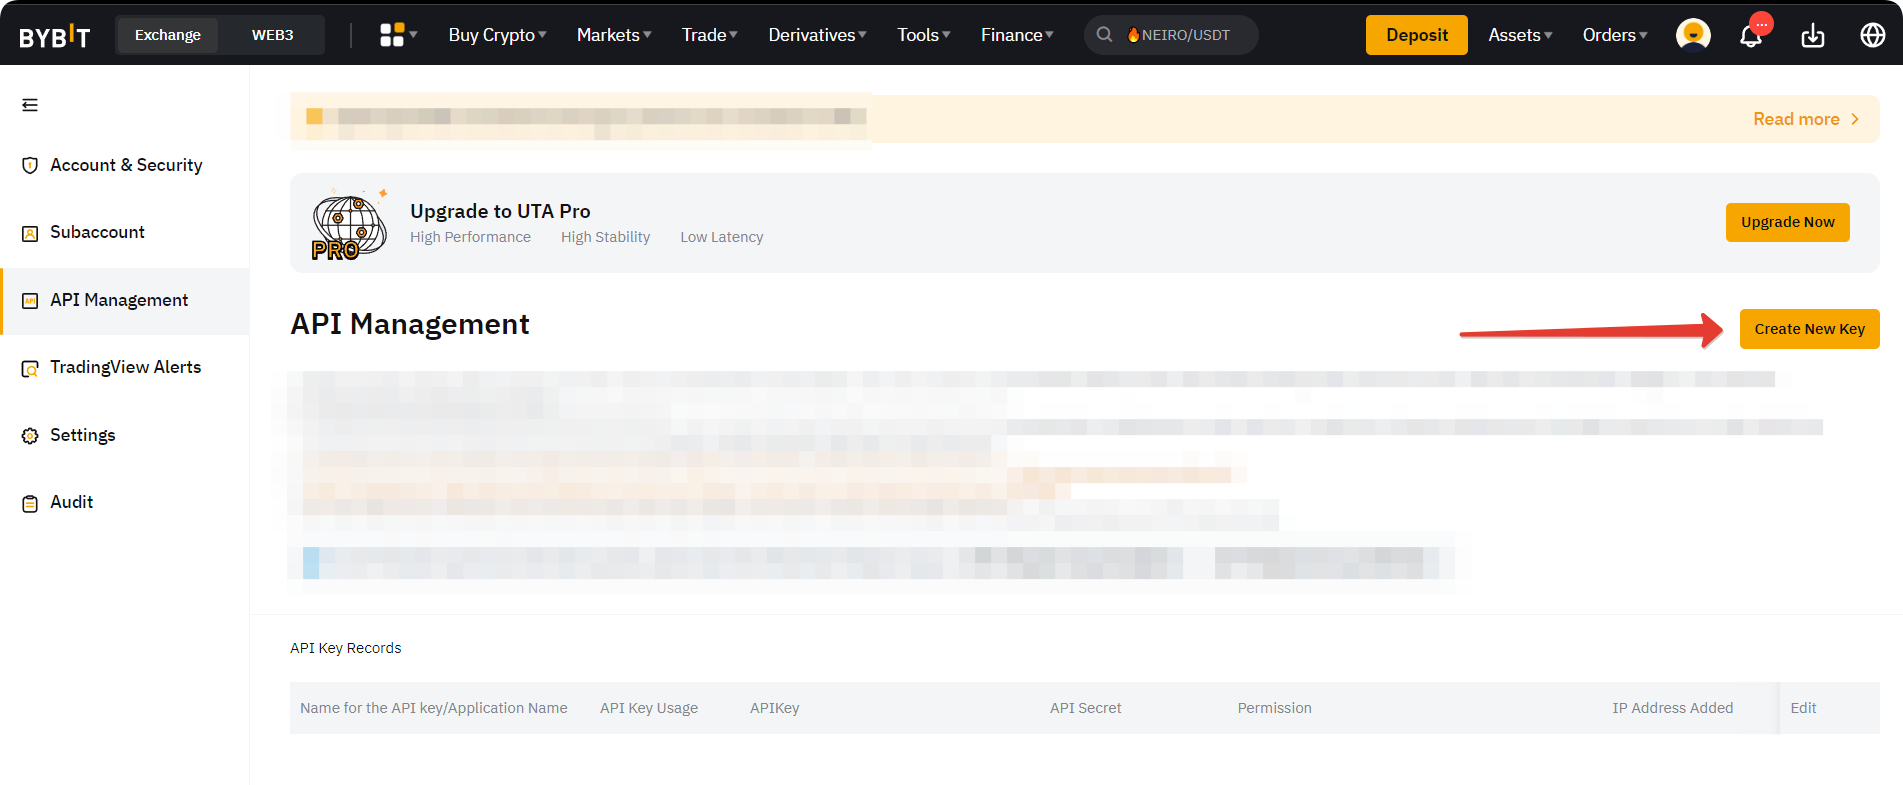Click 'Name for the API key/Application Name' header
The image size is (1903, 785).
click(x=434, y=708)
